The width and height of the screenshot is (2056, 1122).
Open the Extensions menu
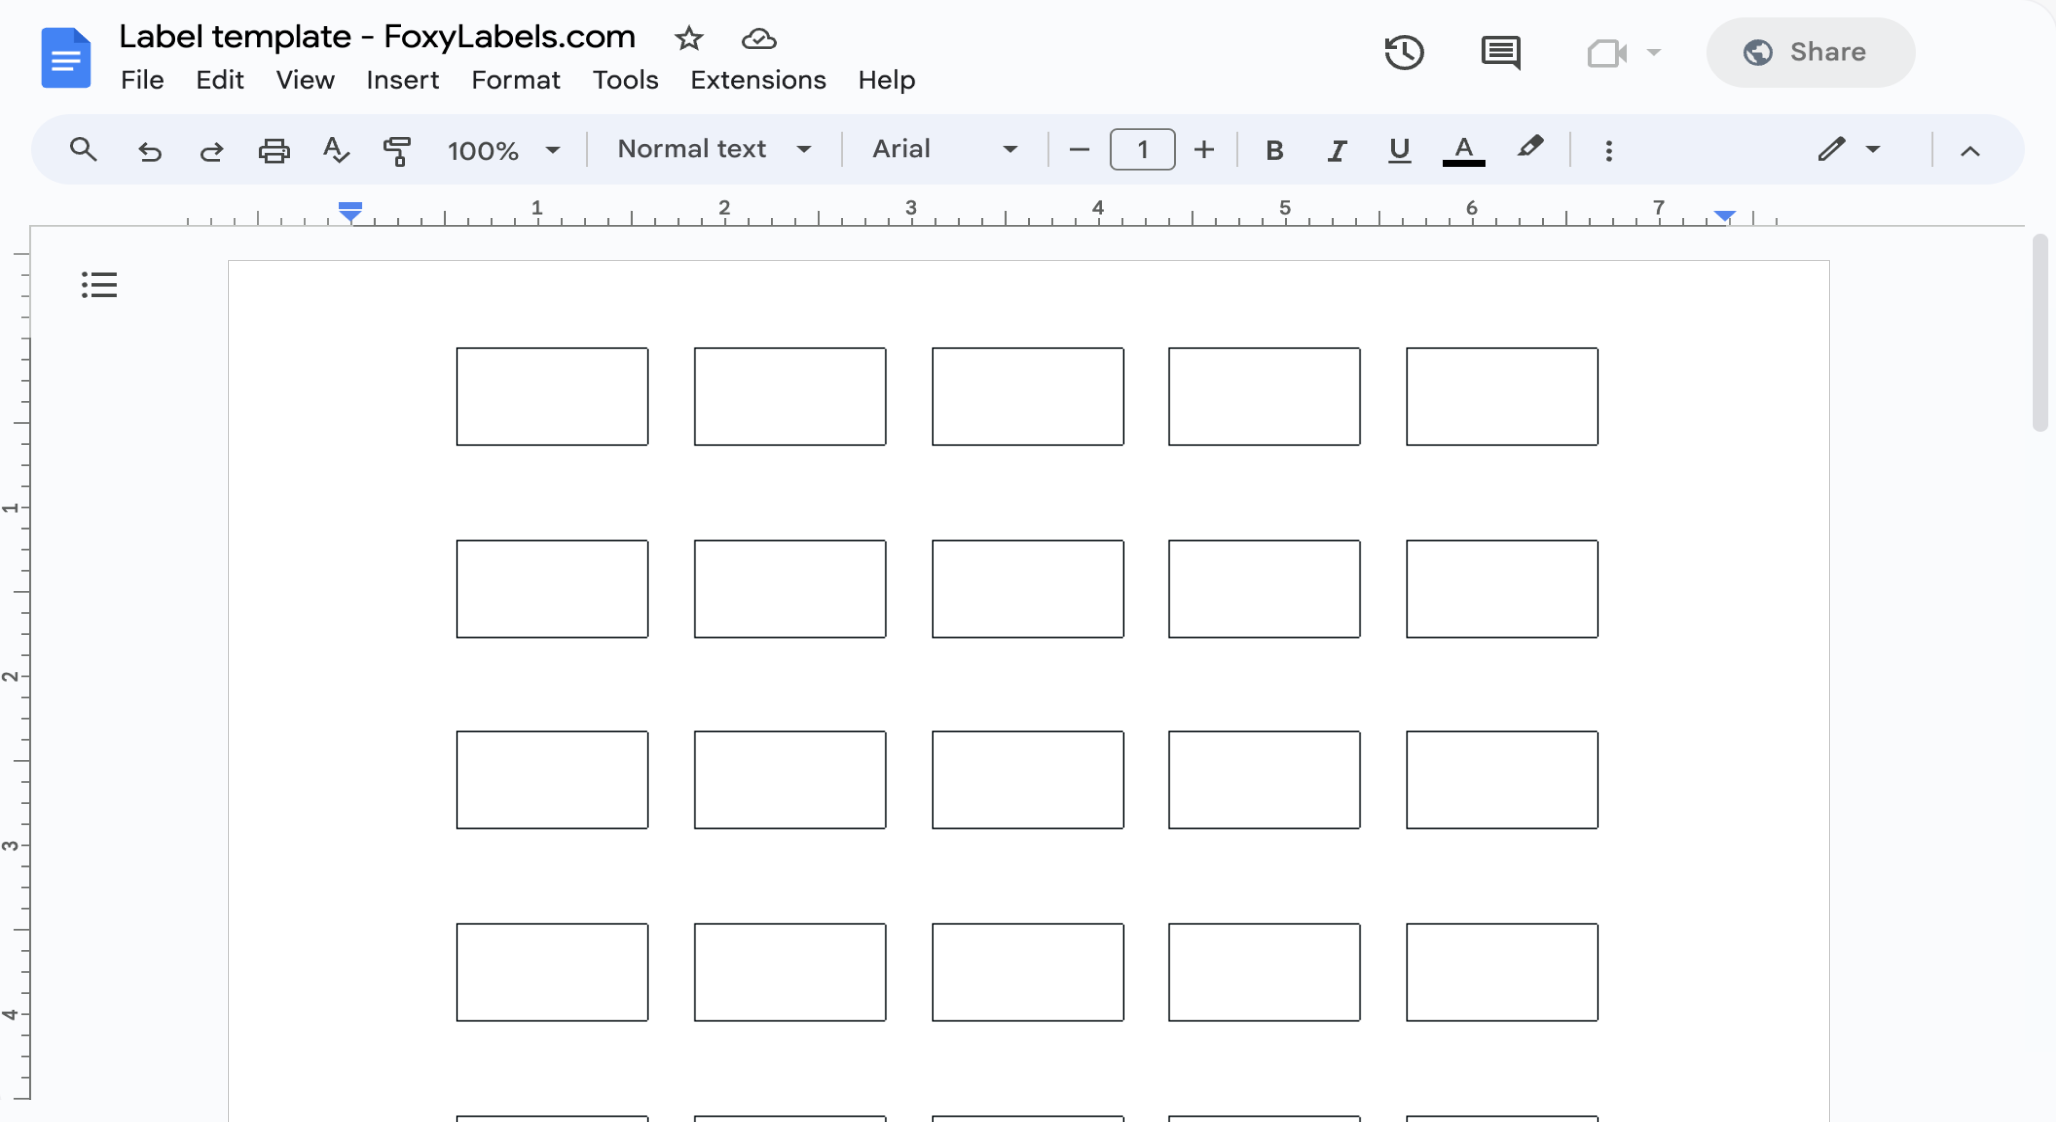(757, 80)
